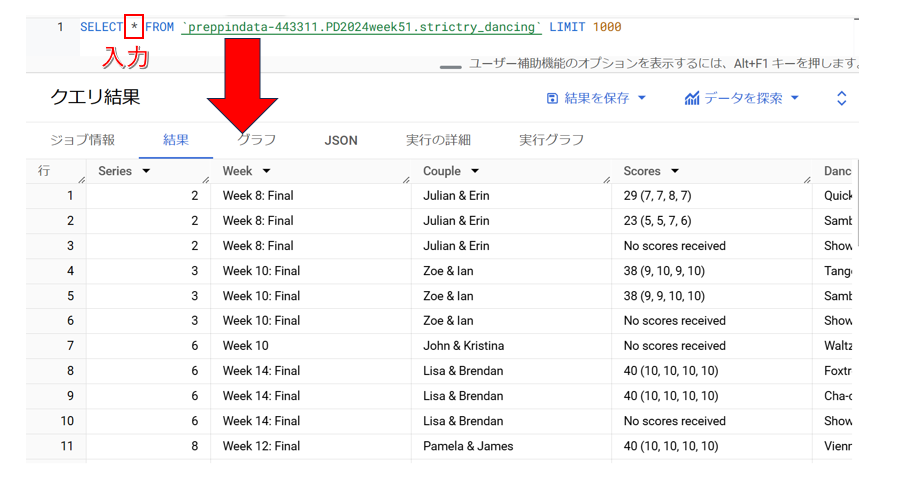Screen dimensions: 904x493
Task: Click the '23 (5, 5, 7, 6)' score cell
Action: tap(657, 221)
